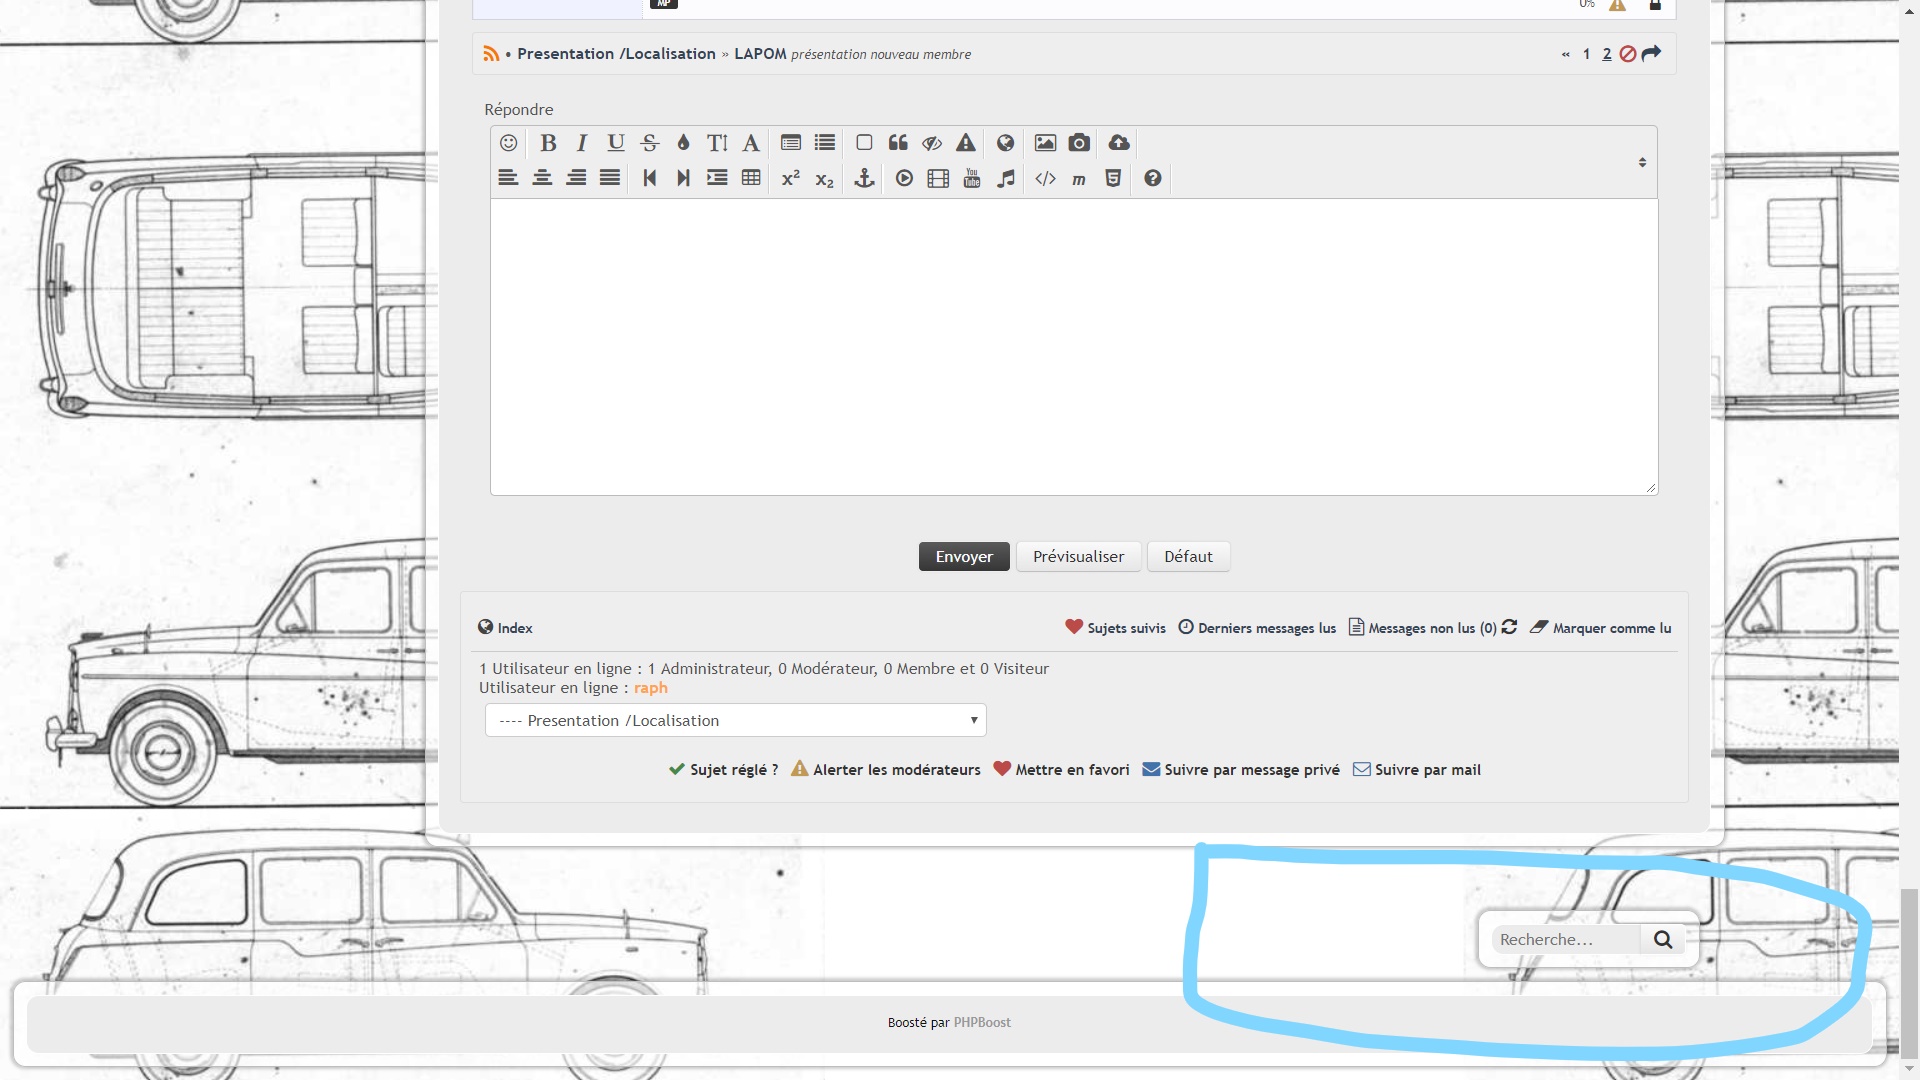Image resolution: width=1920 pixels, height=1080 pixels.
Task: Toggle bold text formatting
Action: pyautogui.click(x=548, y=143)
